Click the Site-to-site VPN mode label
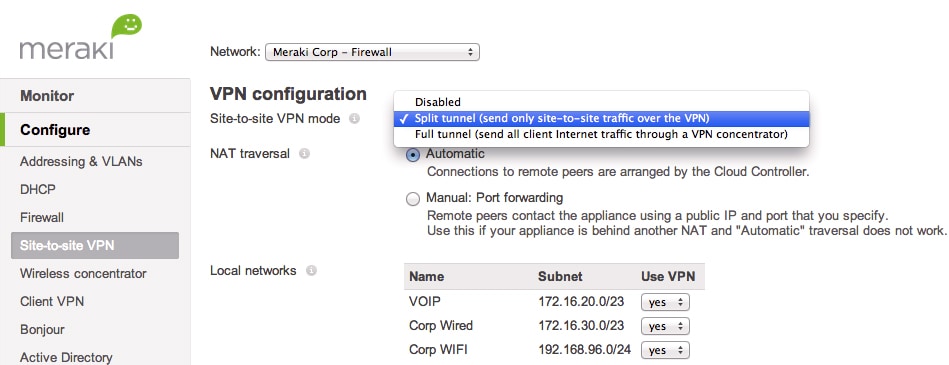Viewport: 949px width, 365px height. coord(275,119)
